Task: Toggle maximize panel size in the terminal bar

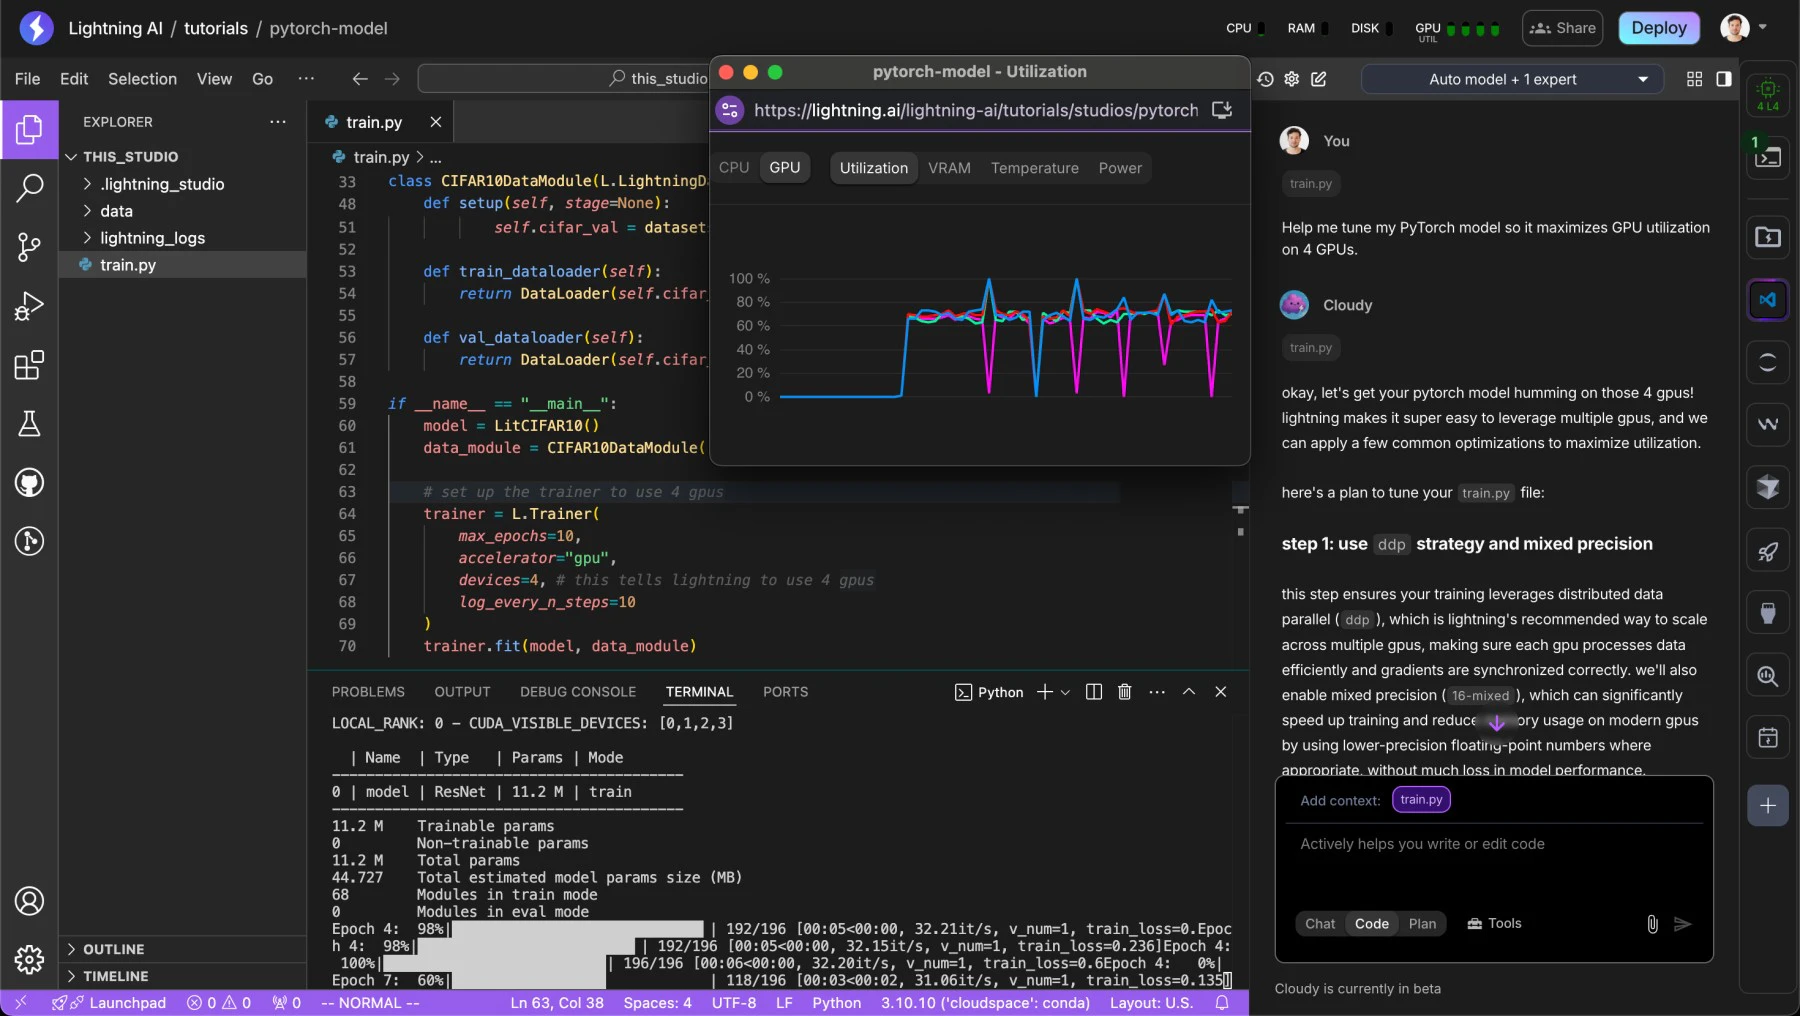Action: (x=1188, y=691)
